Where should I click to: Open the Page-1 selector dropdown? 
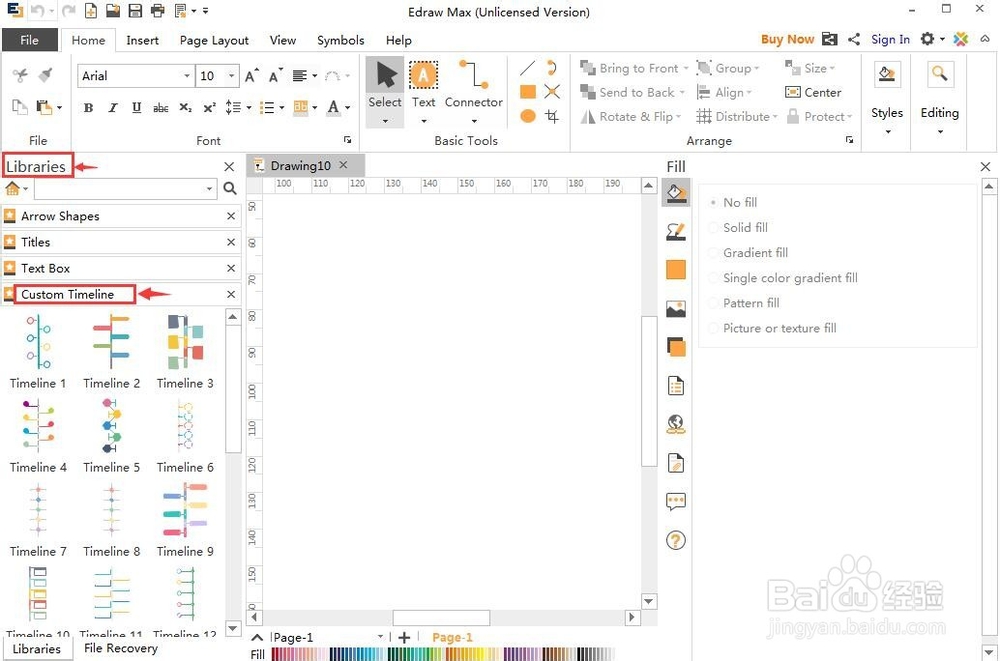point(381,637)
